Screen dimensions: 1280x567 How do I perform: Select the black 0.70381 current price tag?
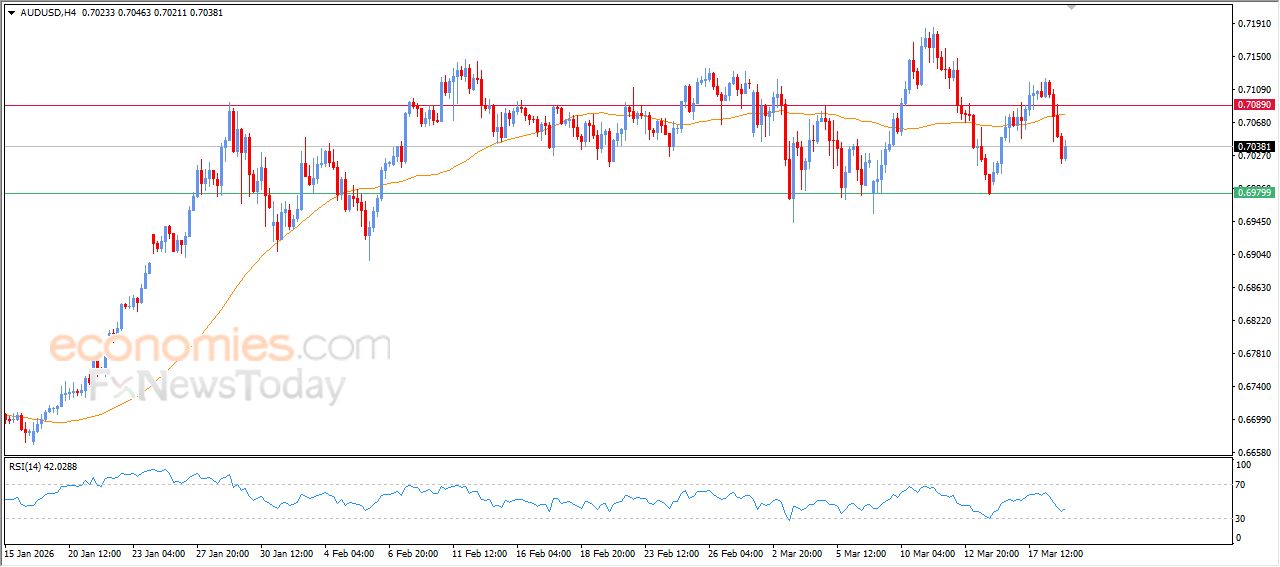(1254, 146)
